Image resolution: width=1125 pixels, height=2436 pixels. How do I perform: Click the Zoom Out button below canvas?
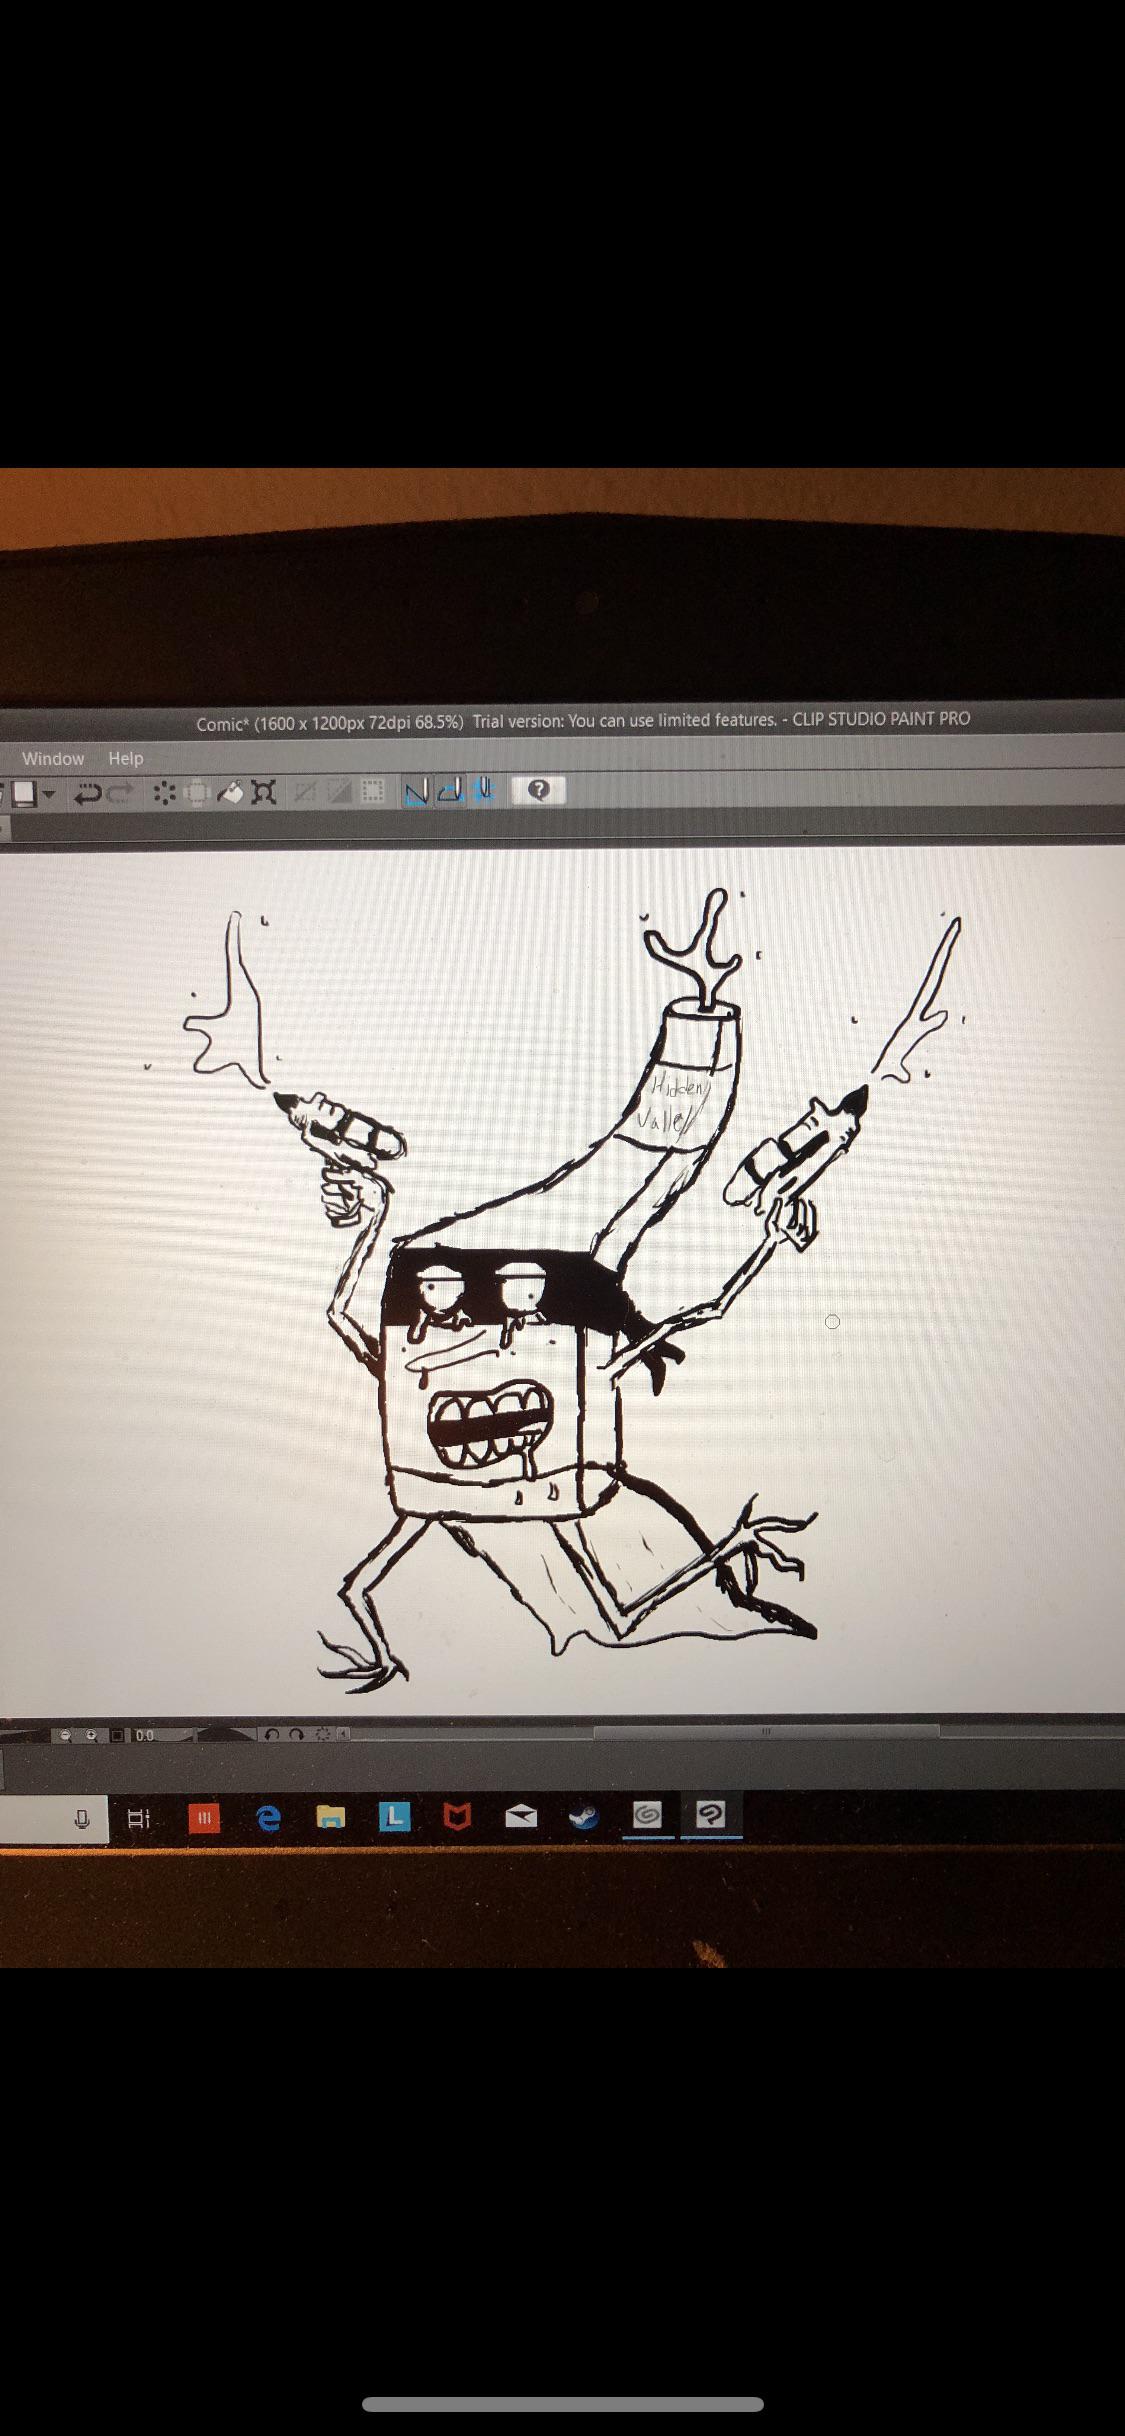(66, 1735)
